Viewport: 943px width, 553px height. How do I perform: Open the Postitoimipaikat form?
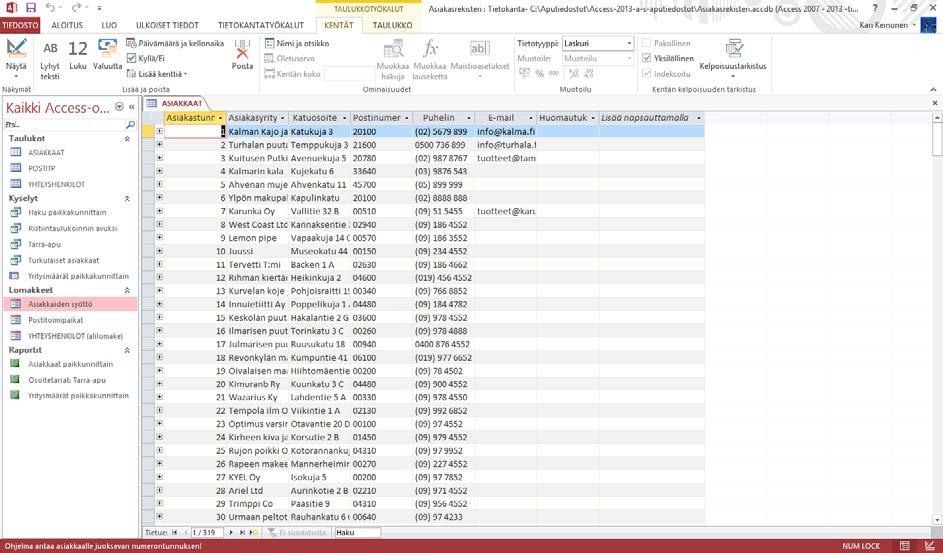pos(56,320)
